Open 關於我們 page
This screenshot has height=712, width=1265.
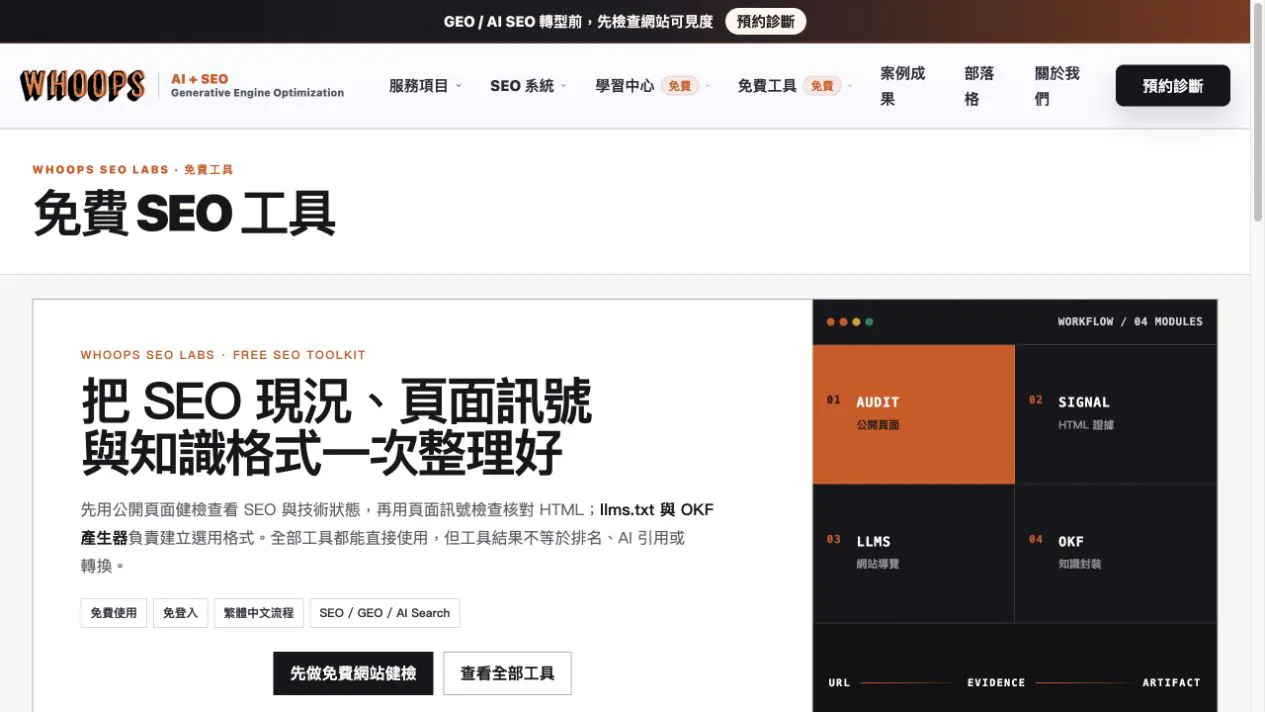(1057, 86)
